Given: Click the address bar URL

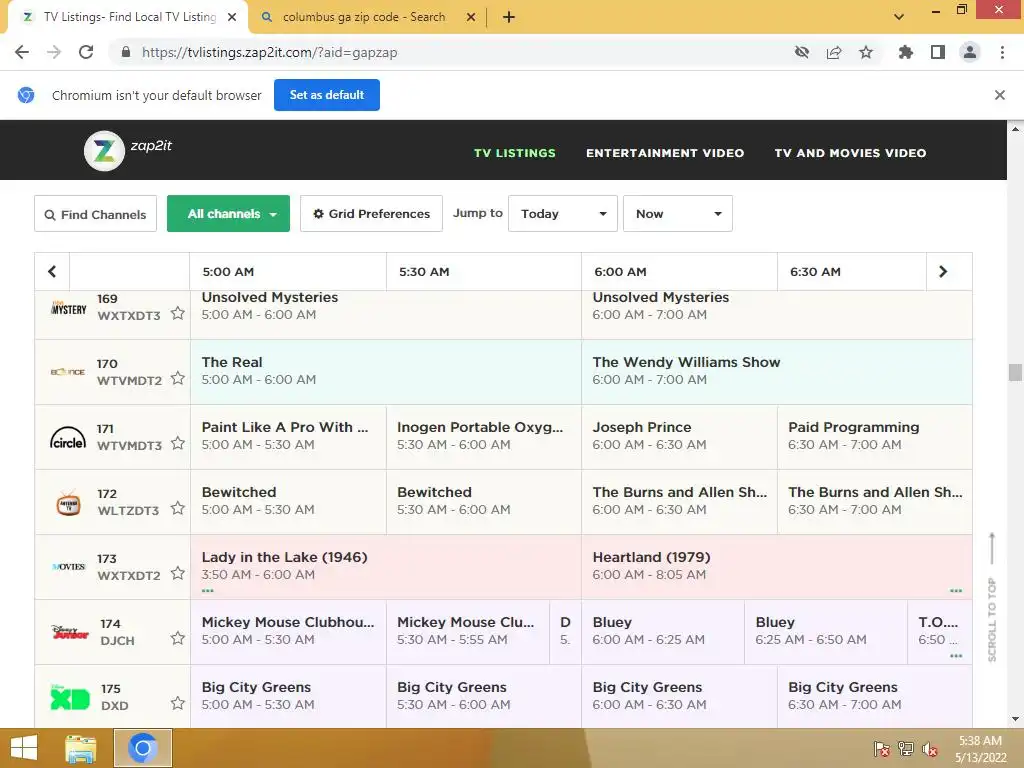Looking at the screenshot, I should (x=269, y=52).
